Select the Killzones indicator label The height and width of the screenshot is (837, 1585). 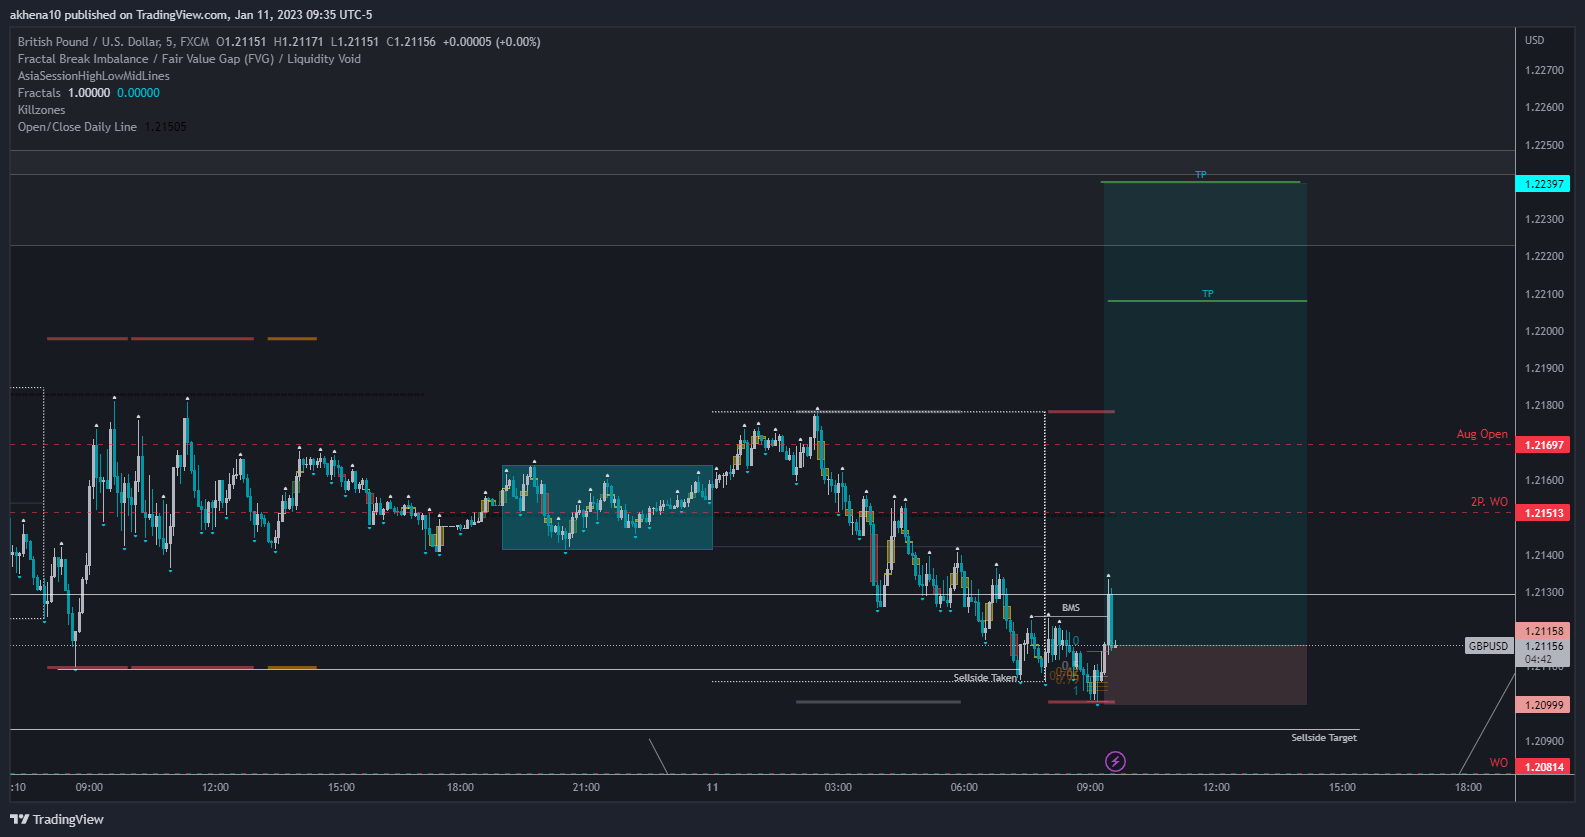[x=41, y=110]
